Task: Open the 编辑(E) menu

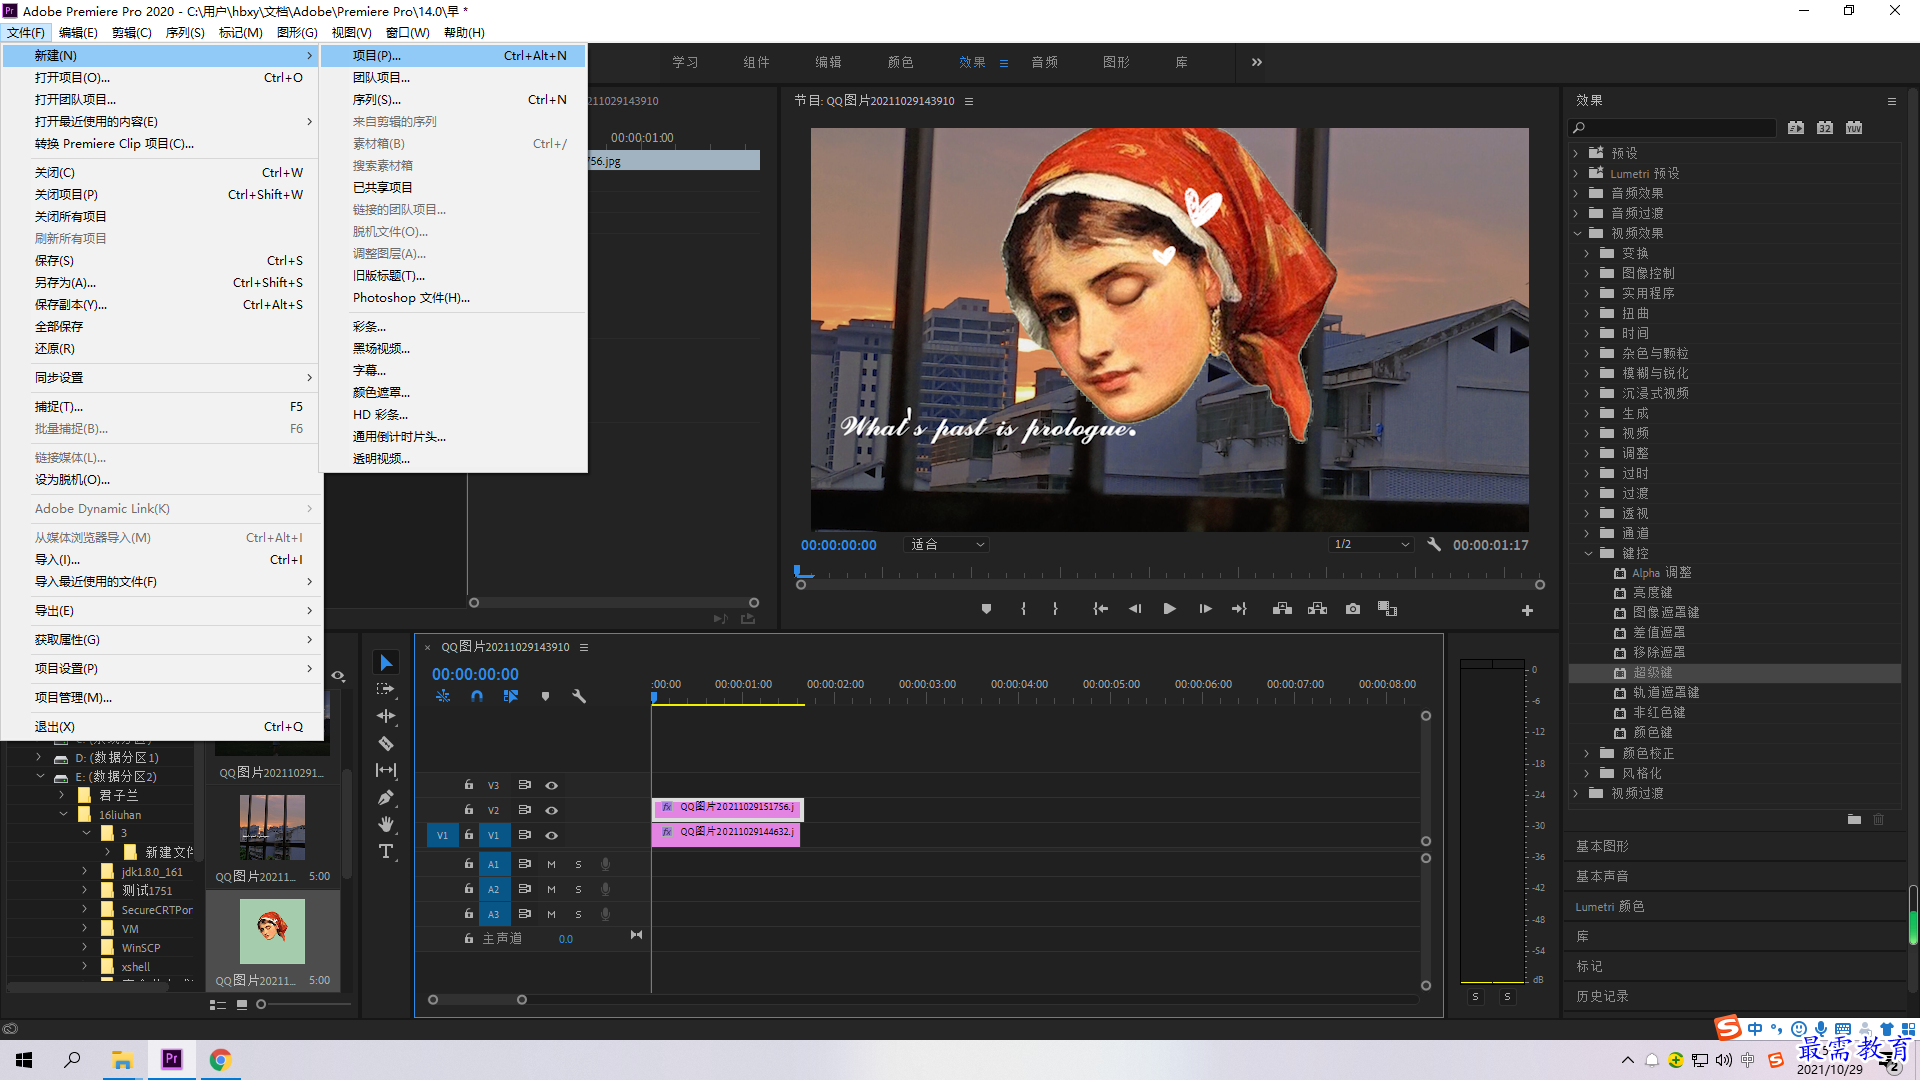Action: pos(78,32)
